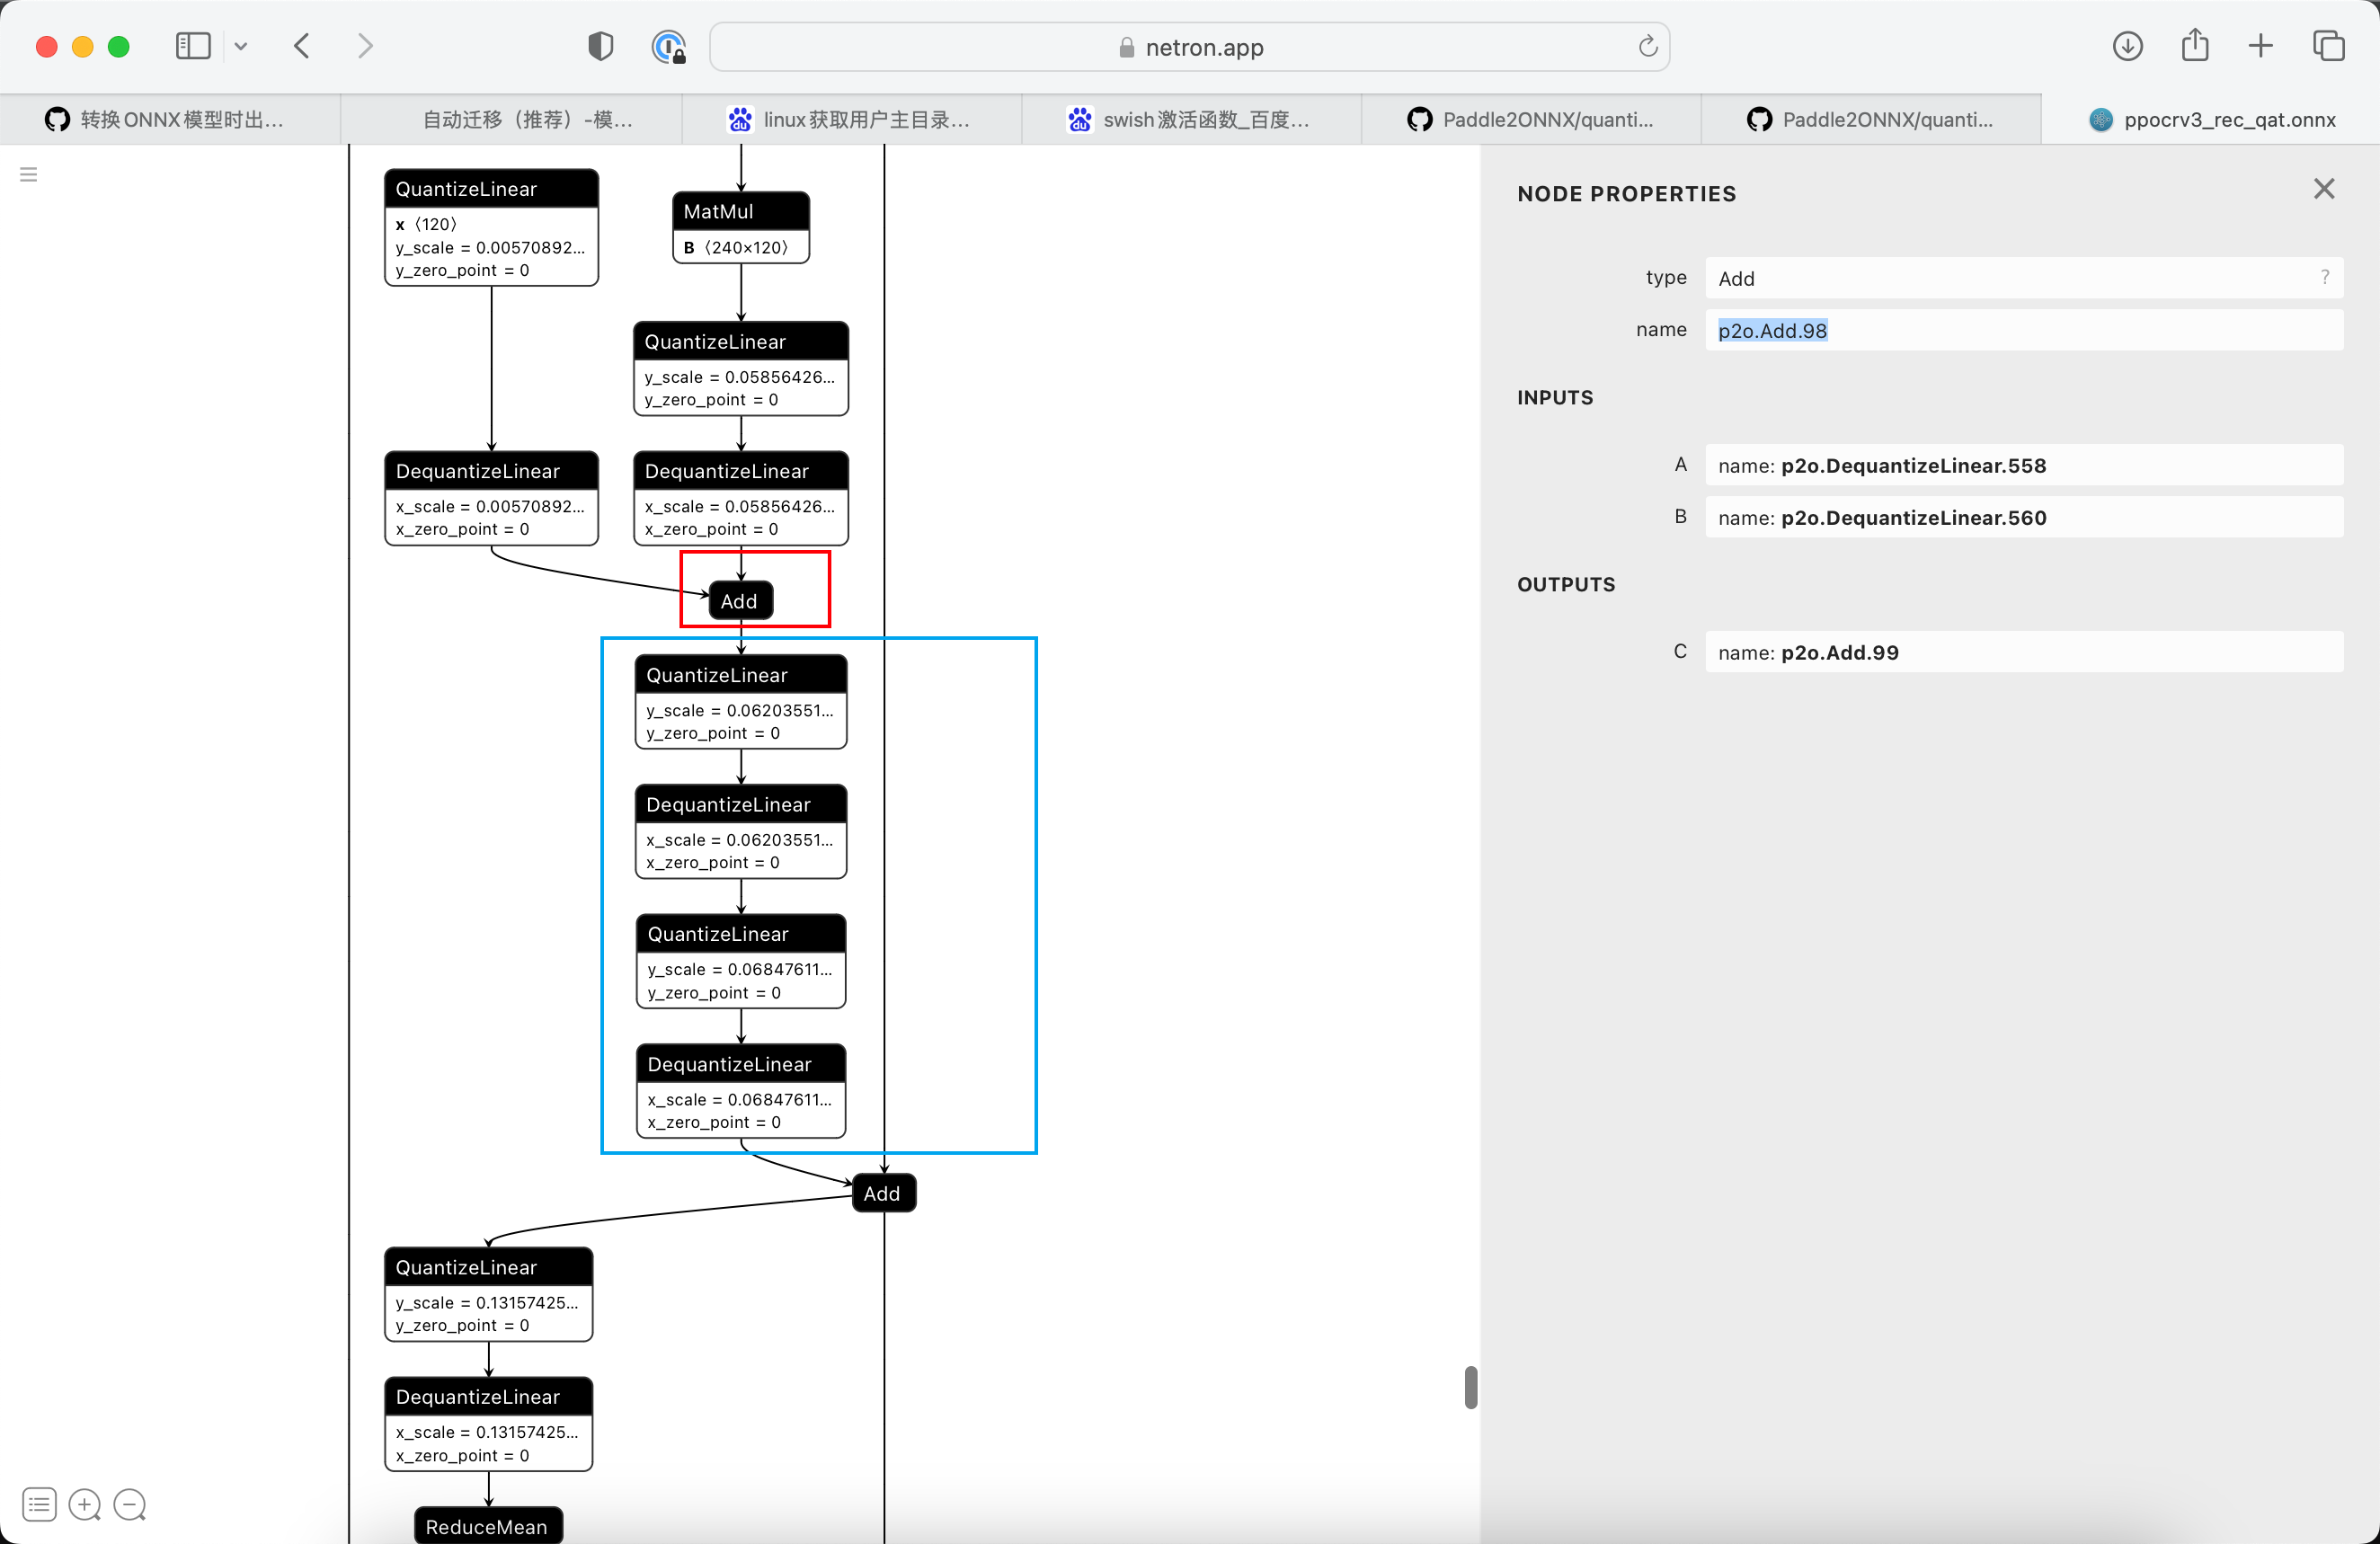Click the vertical graph scrollbar
The image size is (2380, 1544).
click(1470, 1387)
